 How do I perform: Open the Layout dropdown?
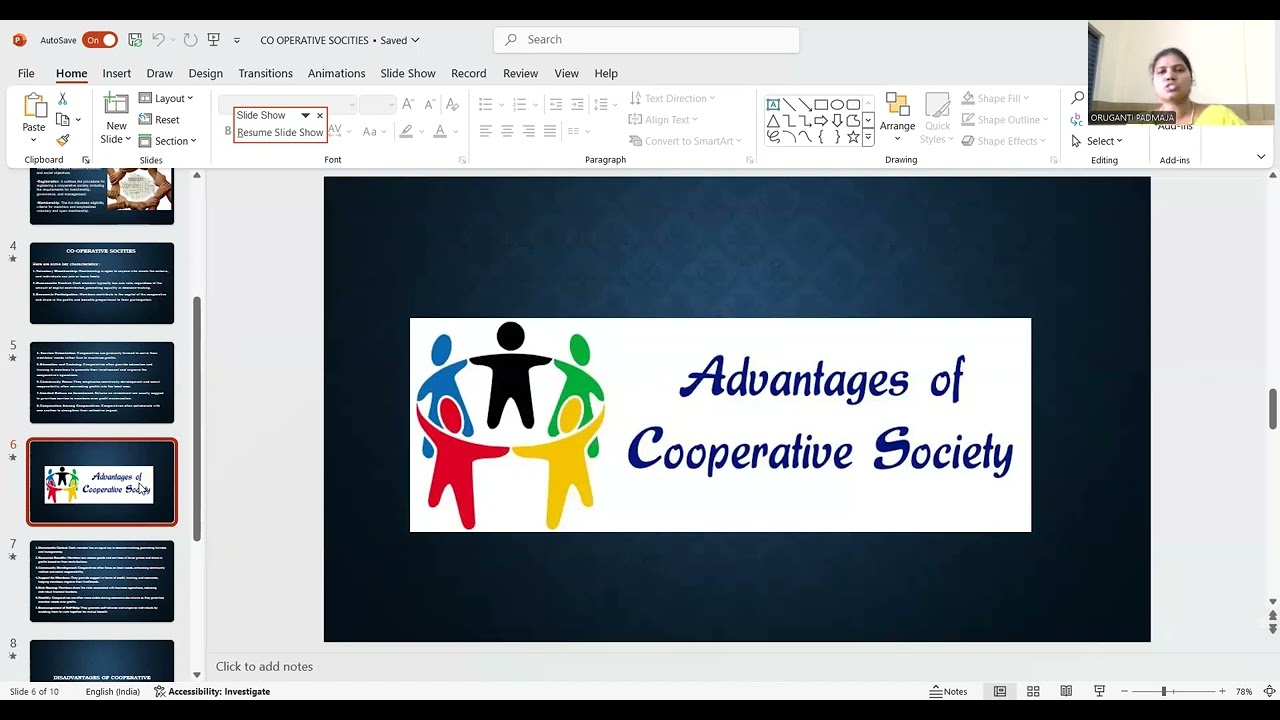point(166,98)
